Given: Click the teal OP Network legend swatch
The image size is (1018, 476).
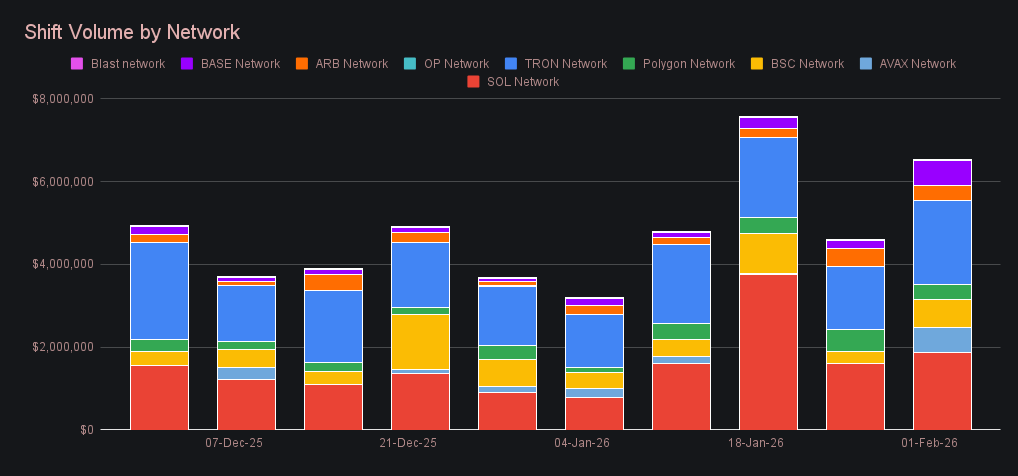Looking at the screenshot, I should pos(410,64).
